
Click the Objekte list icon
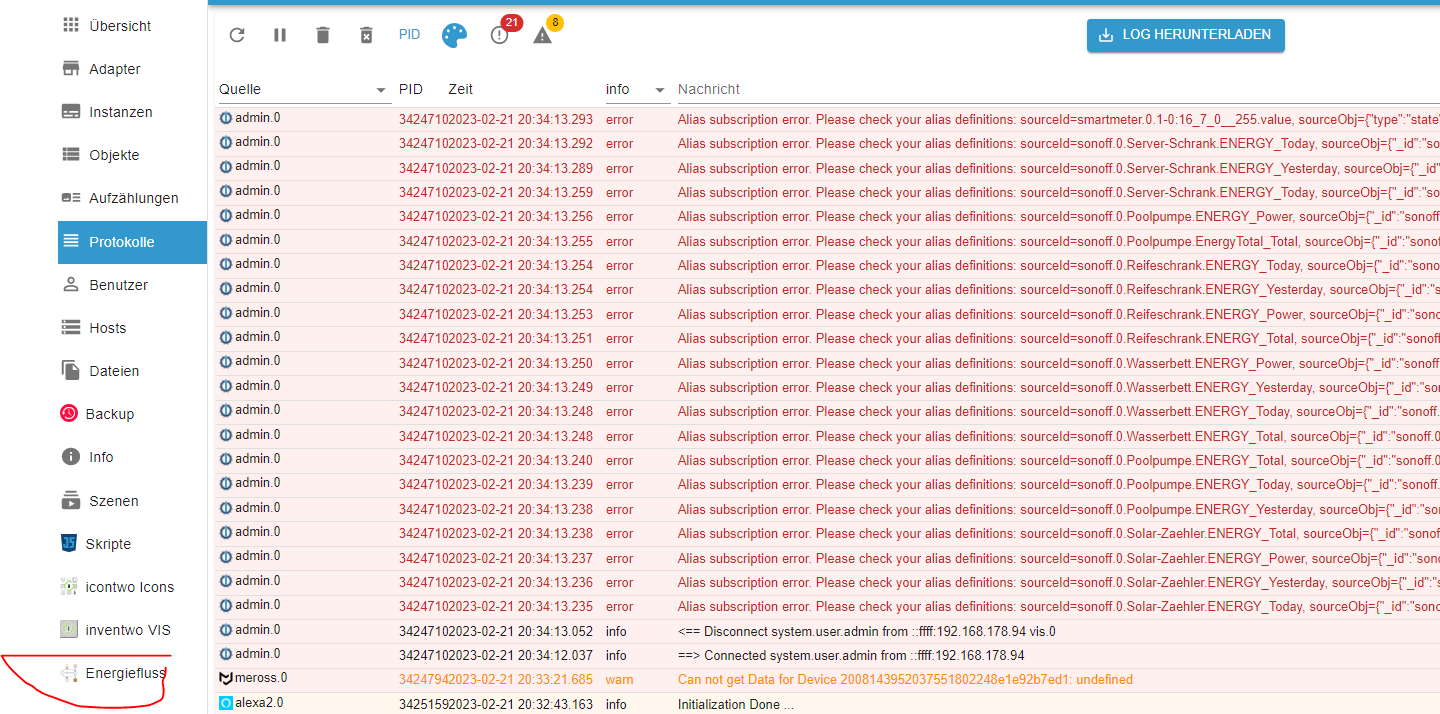click(71, 155)
